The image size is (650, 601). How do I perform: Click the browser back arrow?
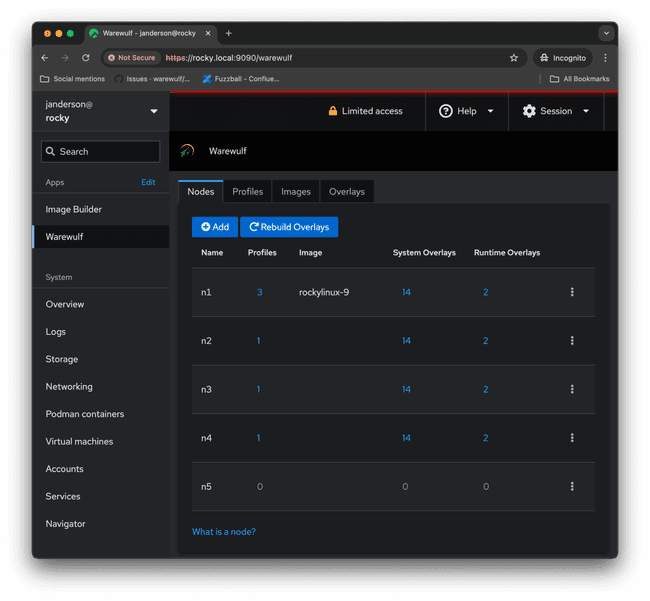(45, 58)
